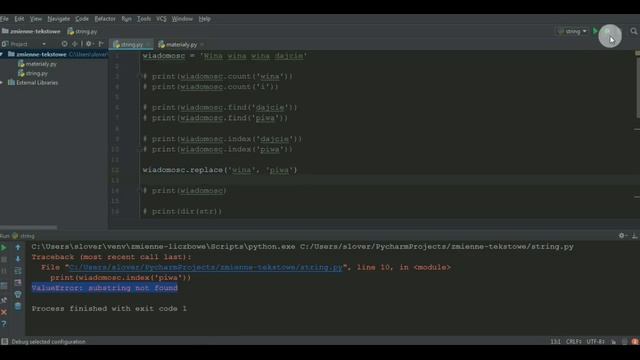Screen dimensions: 640x360
Task: Click the UTF-8 encoding in status bar
Action: [x=596, y=342]
